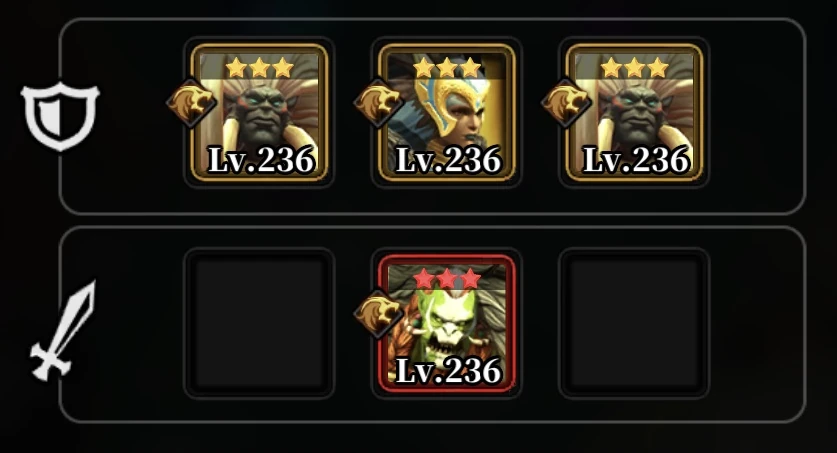
Task: Select the golden-helmet hero in the defense row
Action: [x=447, y=113]
